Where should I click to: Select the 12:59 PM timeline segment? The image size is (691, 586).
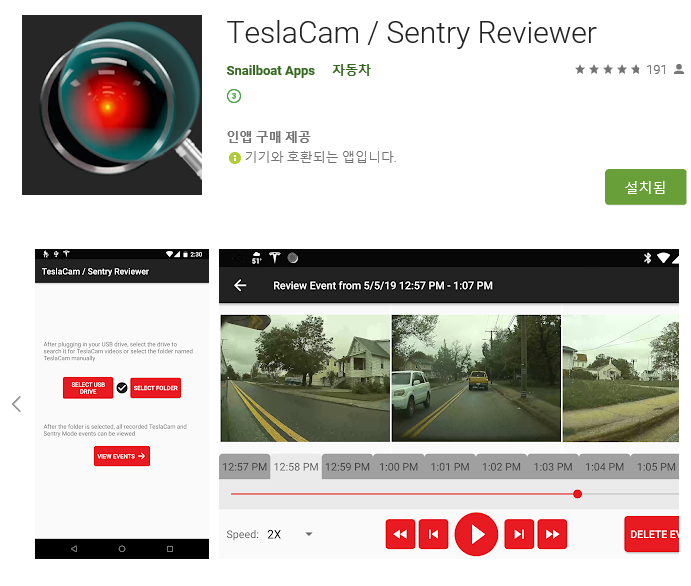coord(347,467)
